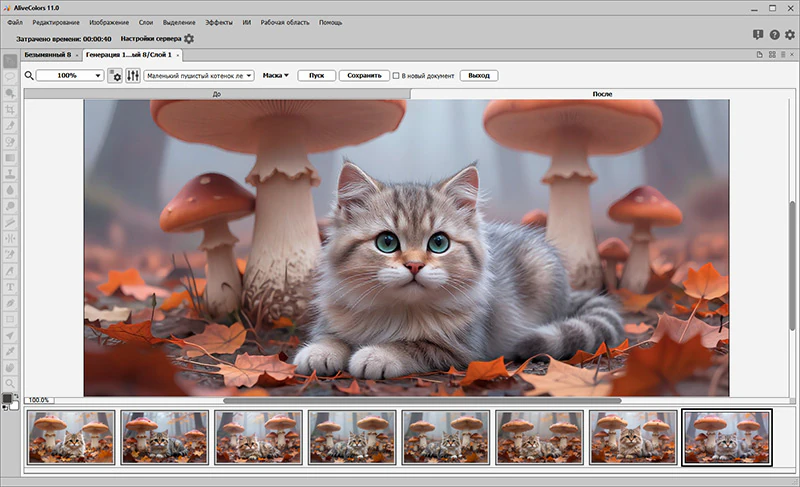Select the Lasso selection tool

coord(10,77)
